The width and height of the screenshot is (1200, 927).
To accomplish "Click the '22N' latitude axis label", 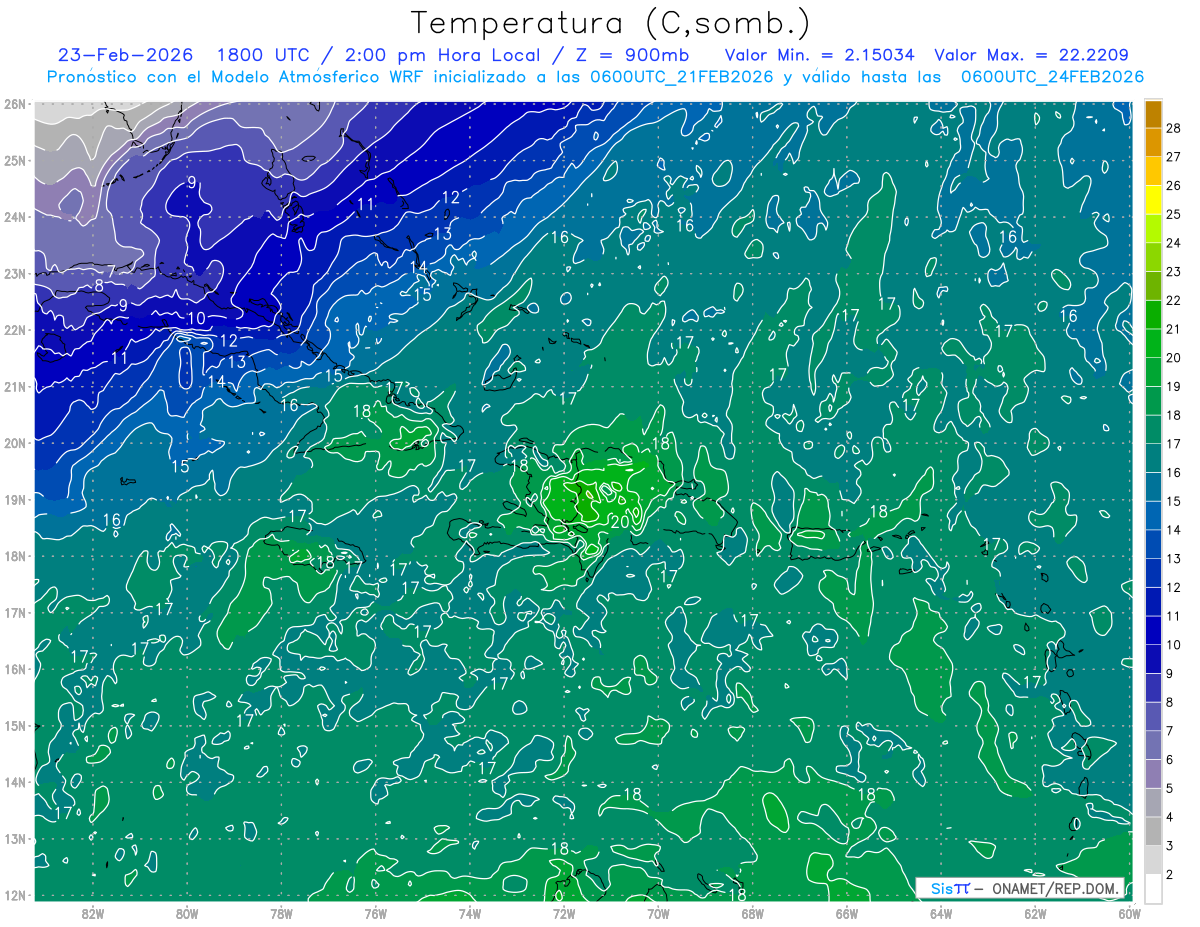I will click(14, 330).
